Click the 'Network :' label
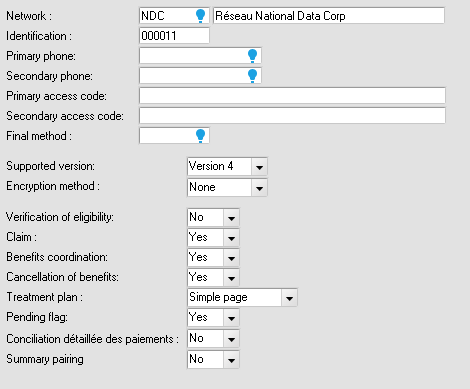 tap(29, 16)
